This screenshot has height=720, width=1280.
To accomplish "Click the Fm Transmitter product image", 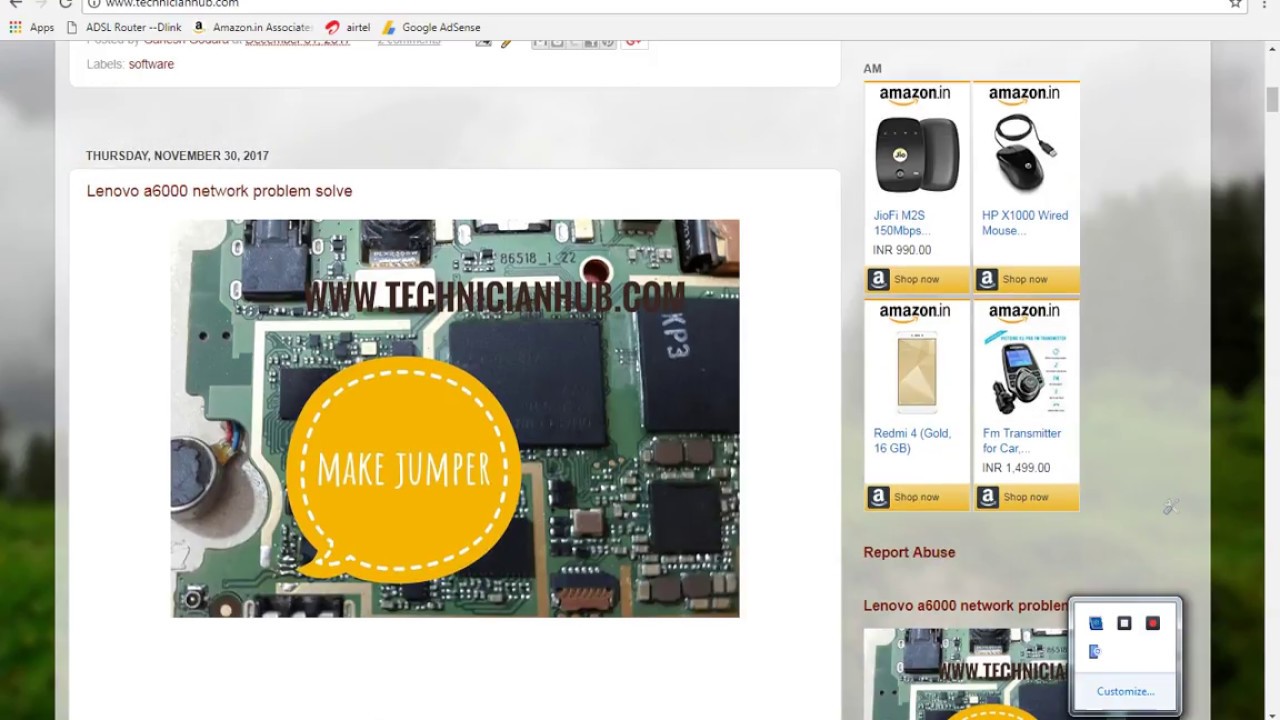I will (1025, 371).
